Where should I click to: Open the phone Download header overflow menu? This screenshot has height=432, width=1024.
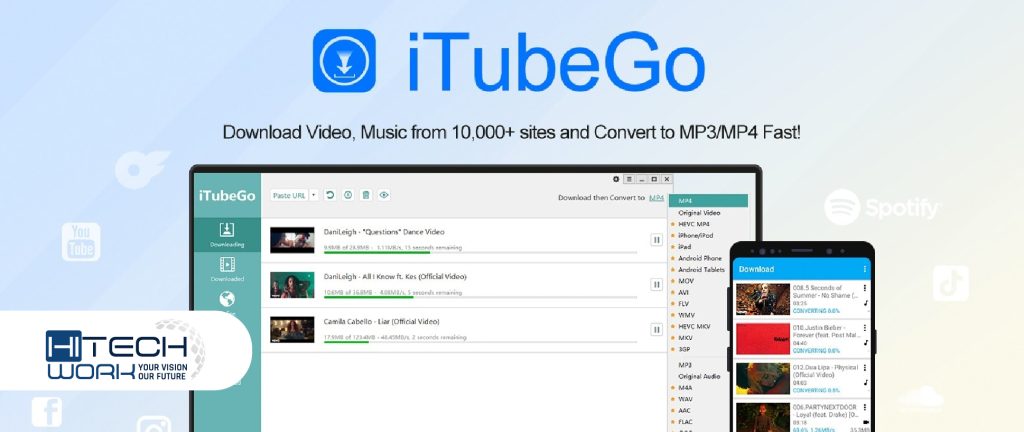coord(865,269)
